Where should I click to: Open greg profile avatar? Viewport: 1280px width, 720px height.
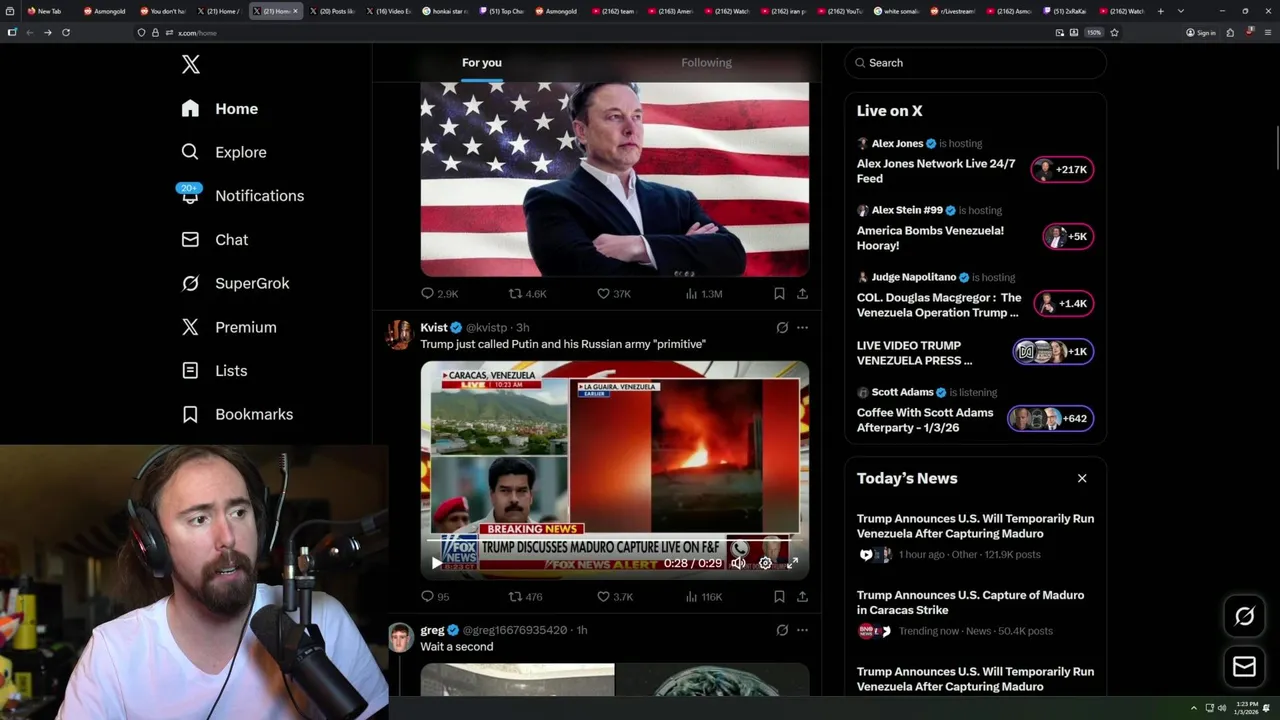point(400,637)
